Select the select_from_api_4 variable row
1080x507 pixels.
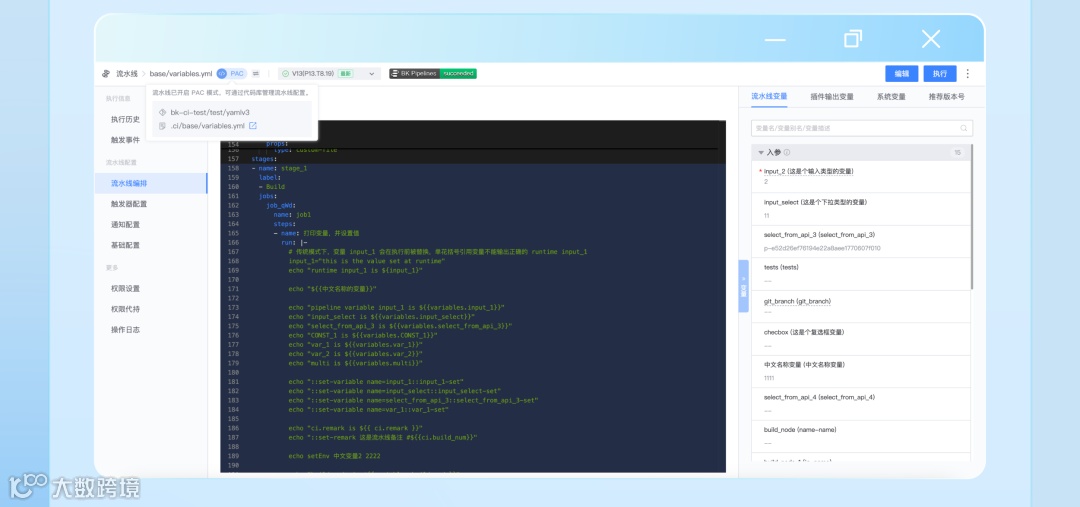[x=861, y=404]
